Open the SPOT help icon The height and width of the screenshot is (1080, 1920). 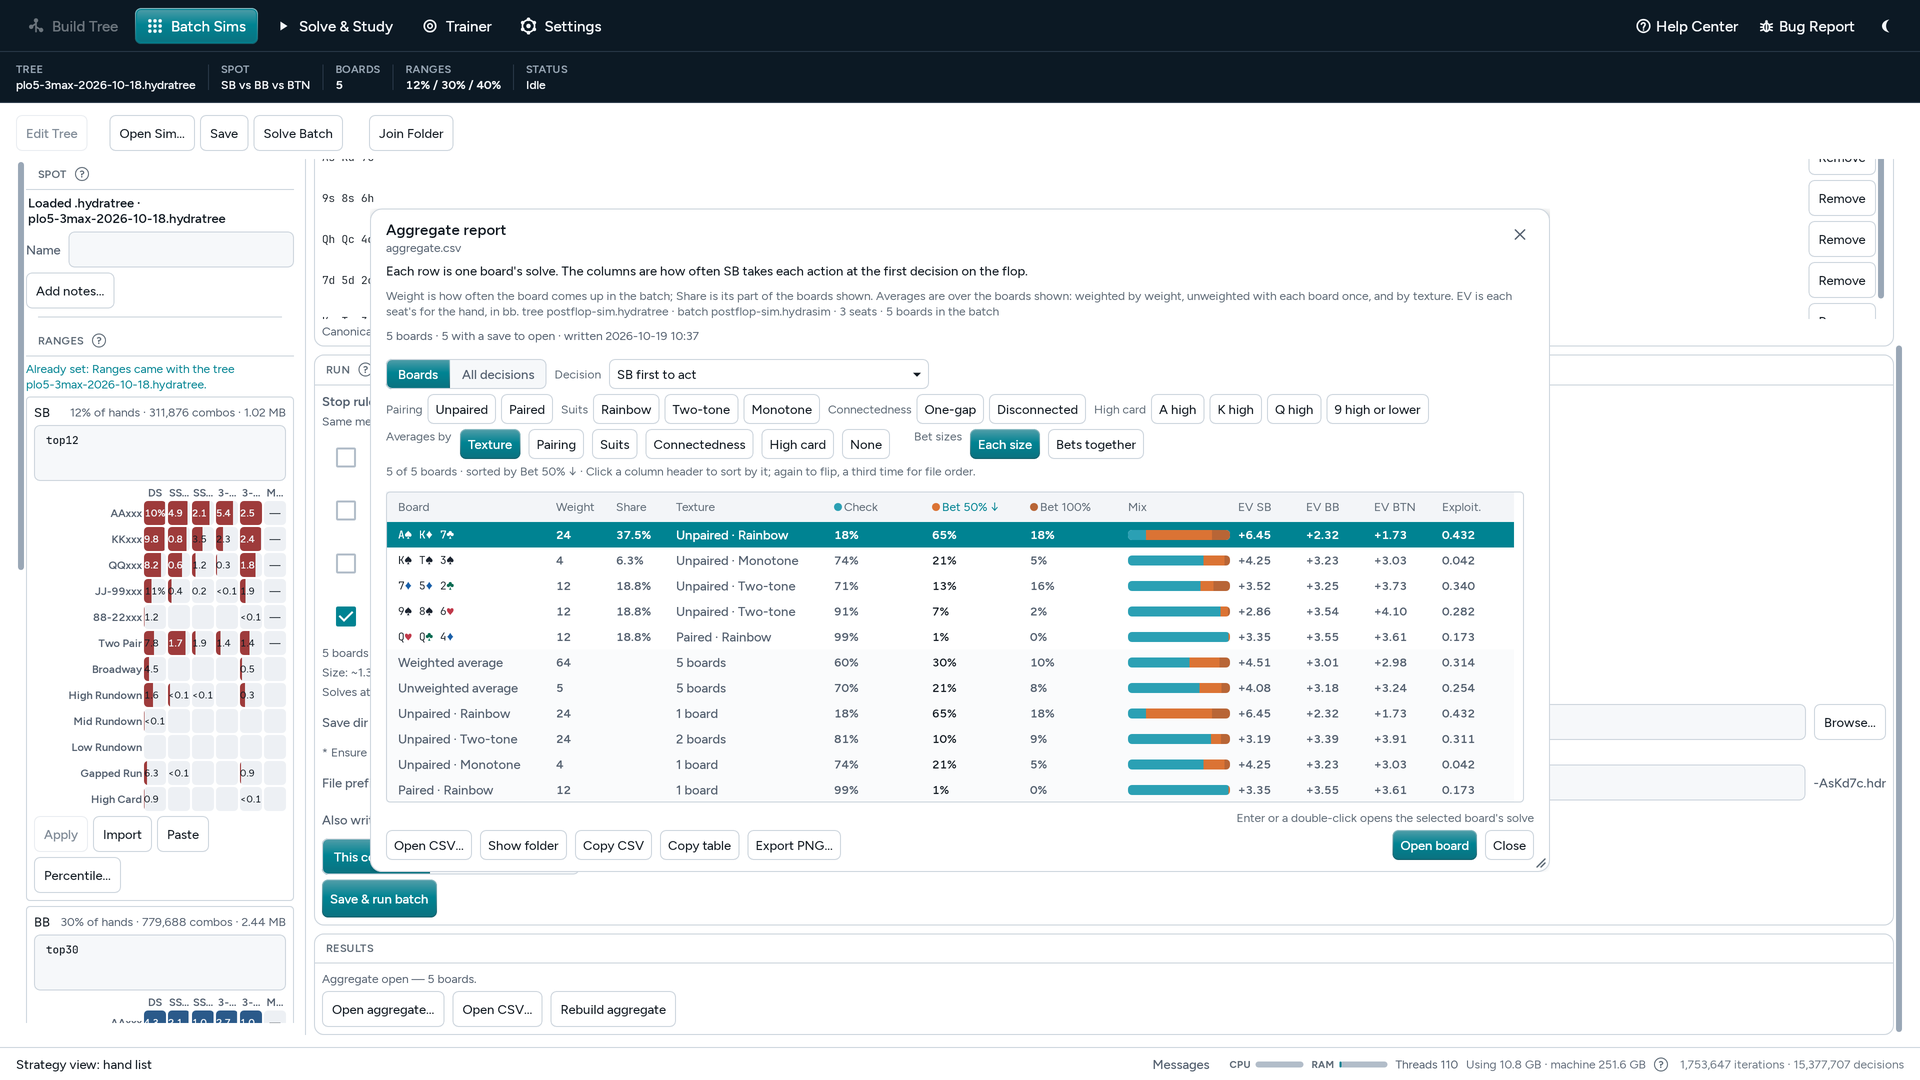pos(82,174)
